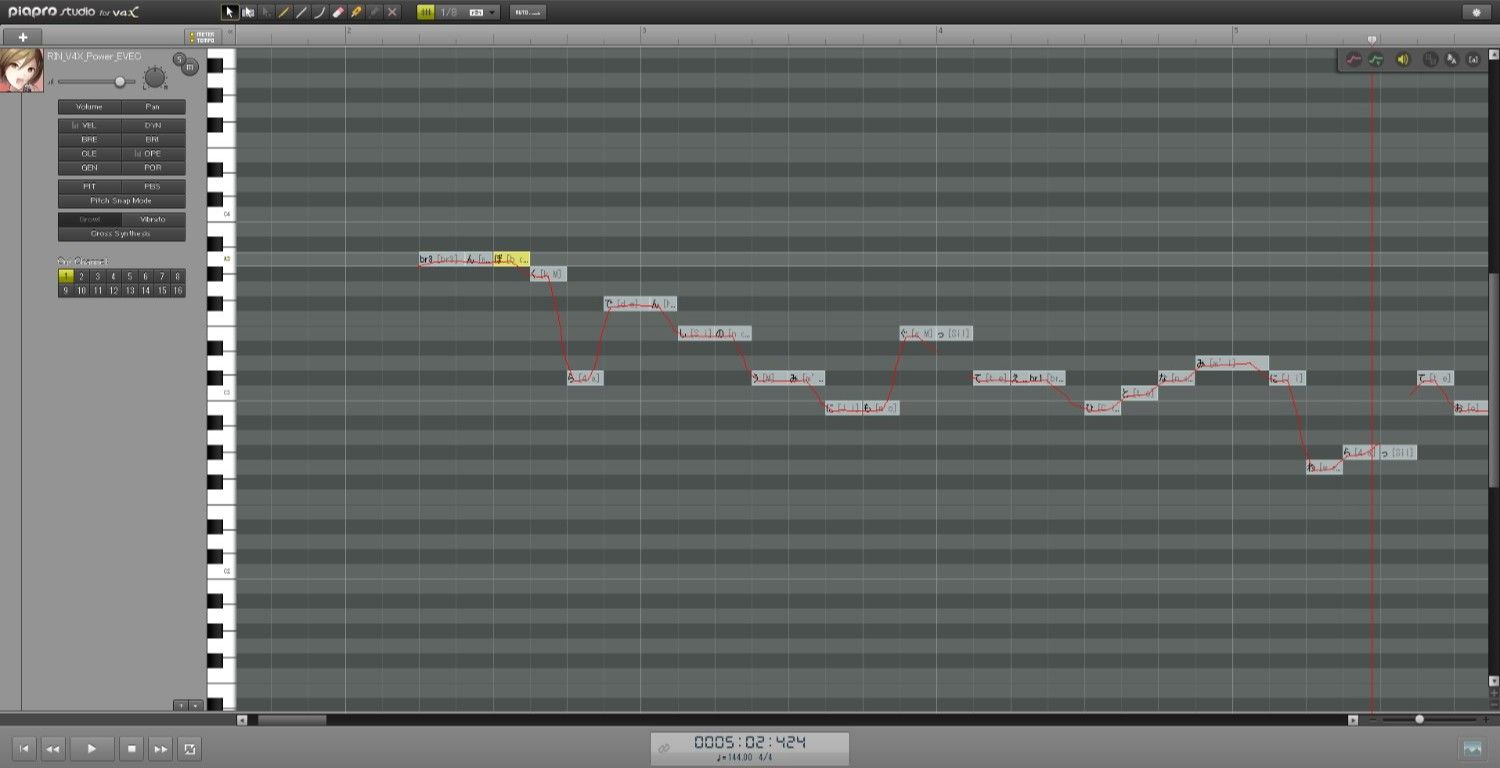This screenshot has height=768, width=1500.
Task: Mute the RIN_V4X_Power track with M button
Action: (x=189, y=67)
